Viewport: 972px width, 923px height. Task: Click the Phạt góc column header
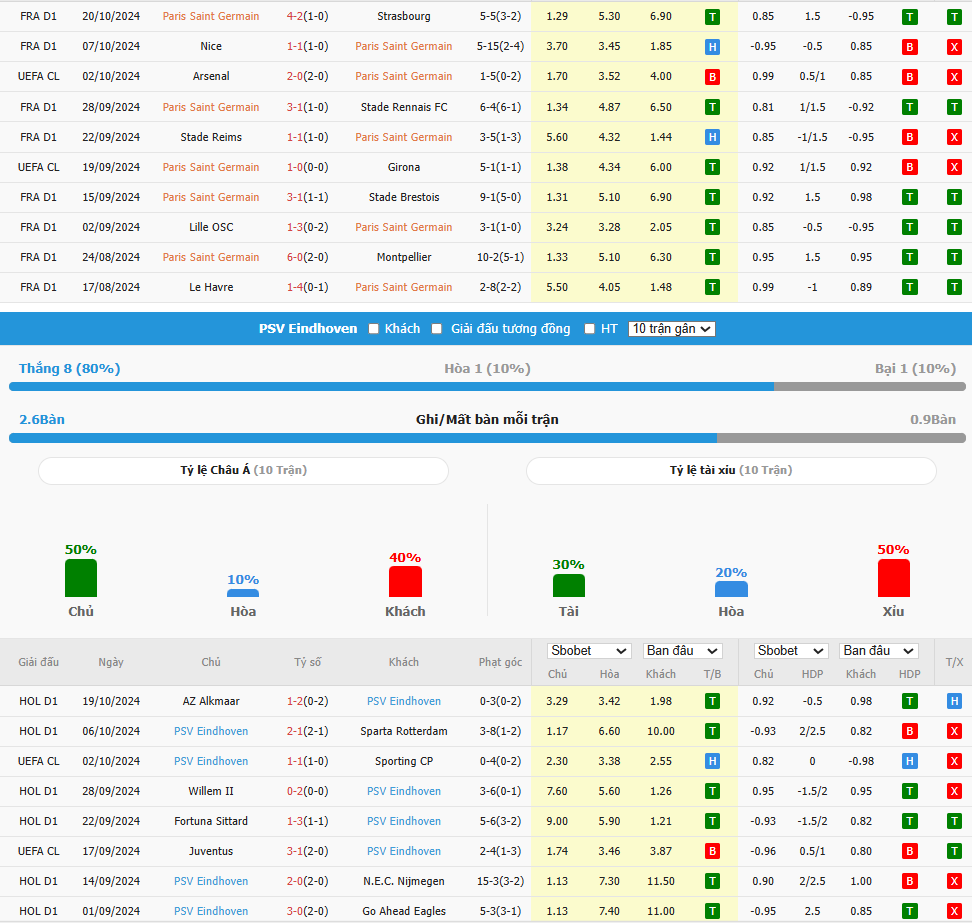(500, 662)
